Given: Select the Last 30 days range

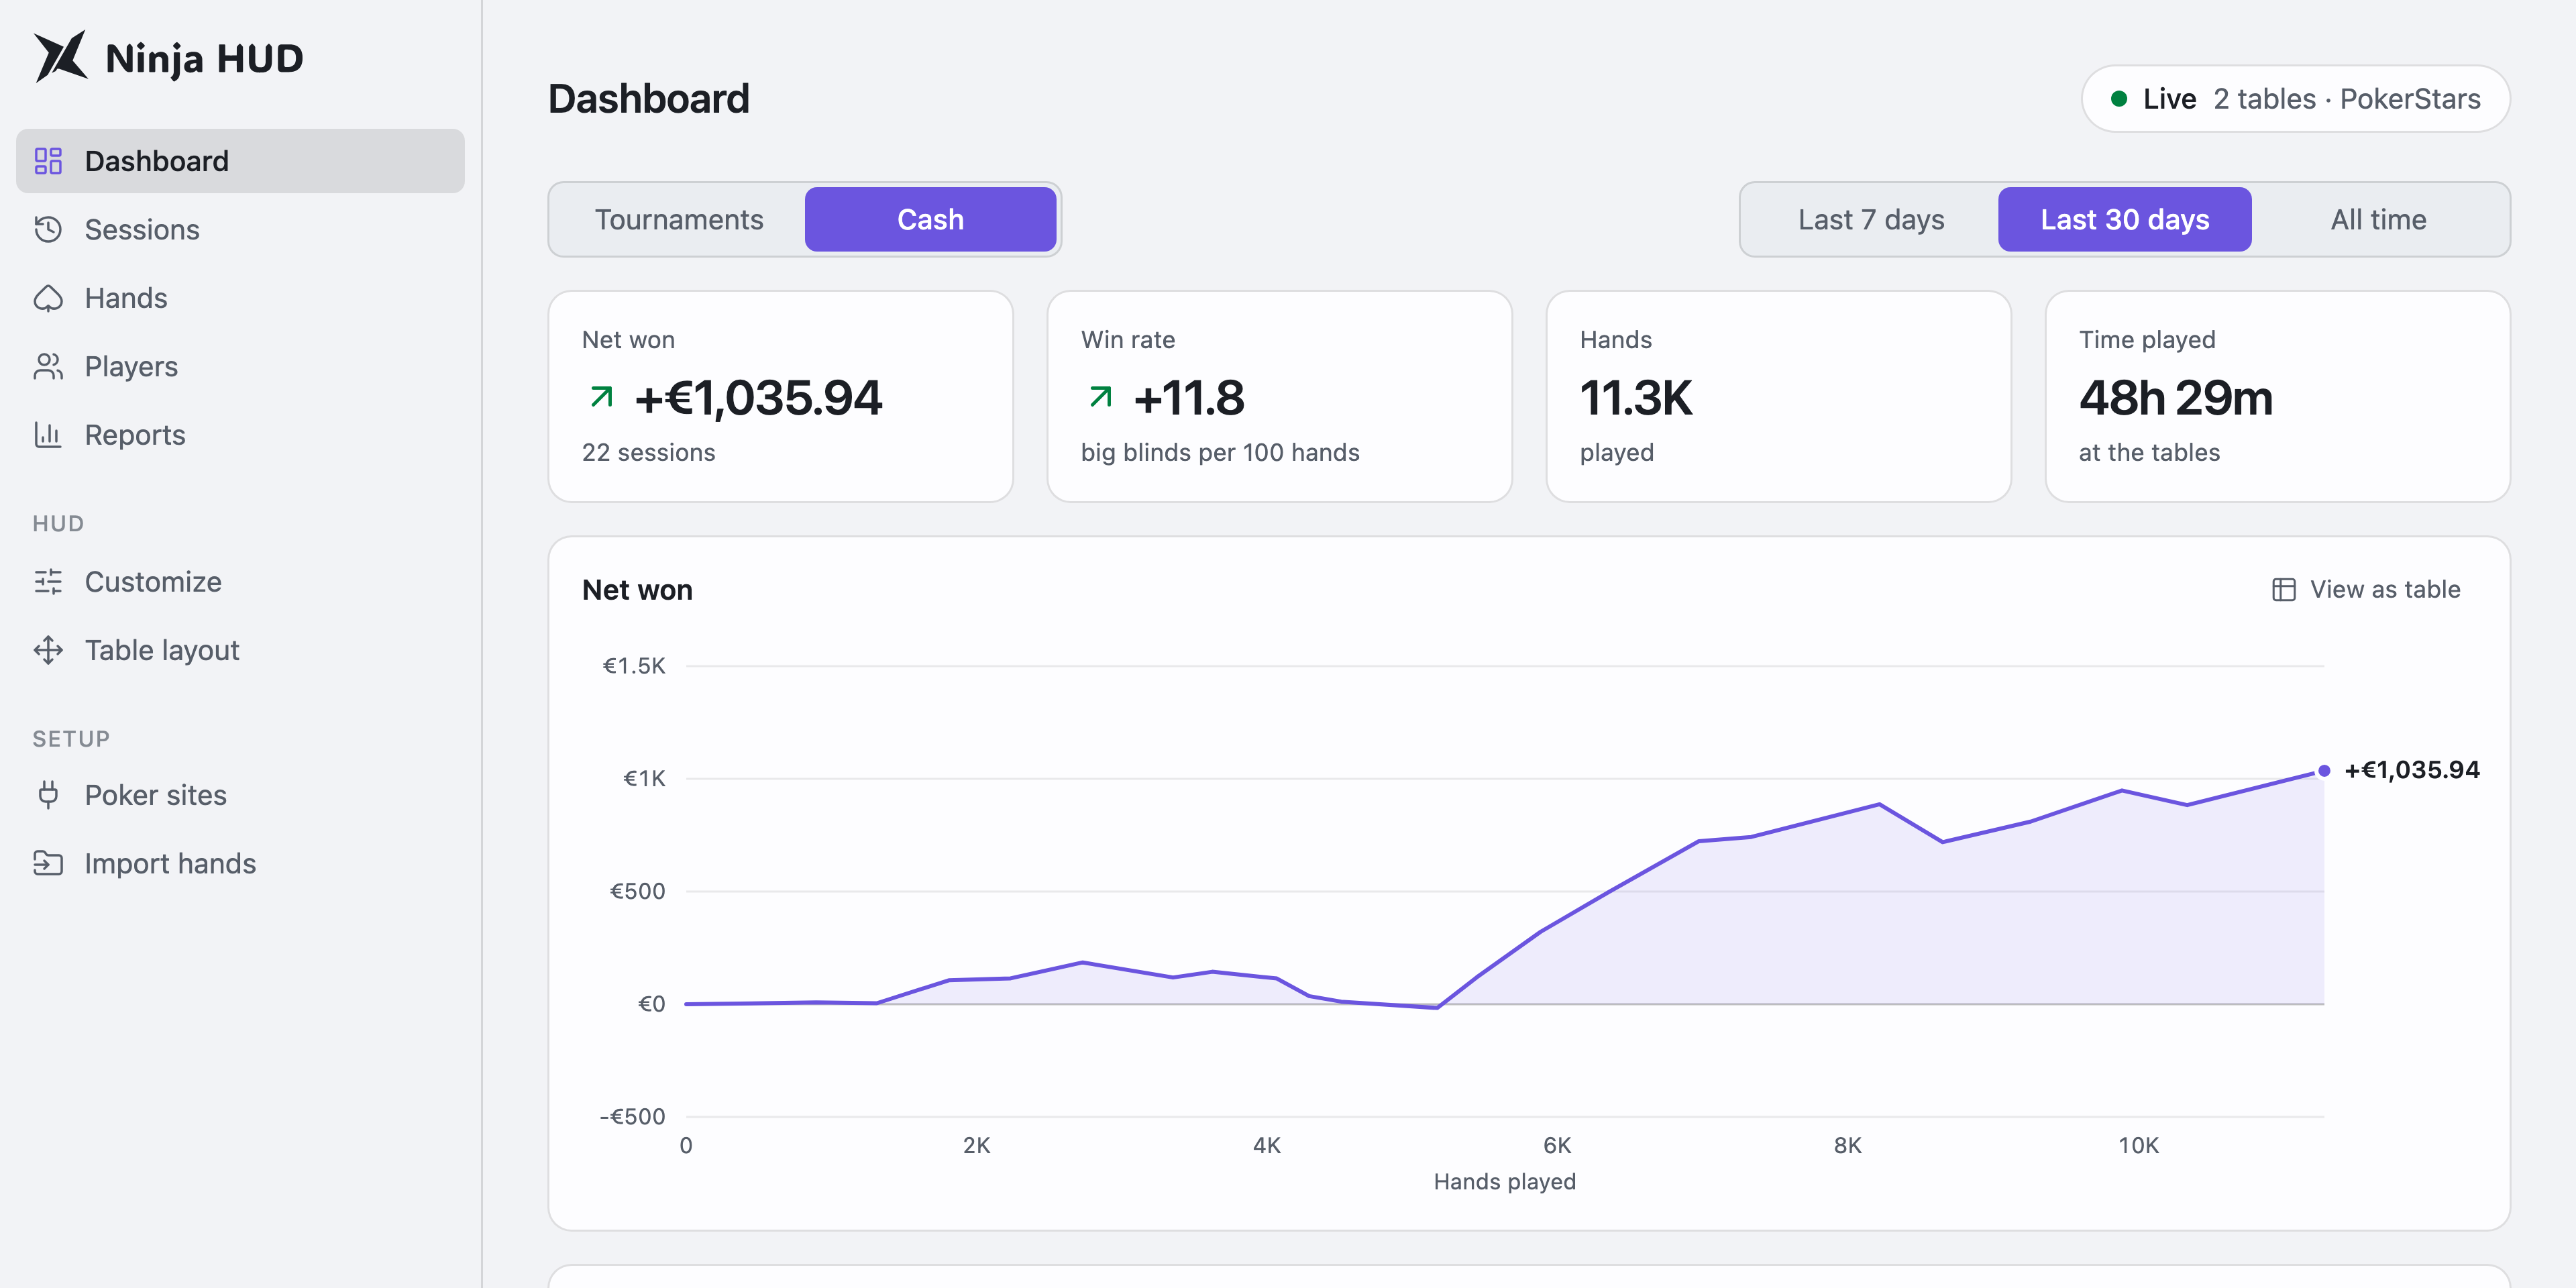Looking at the screenshot, I should click(x=2124, y=219).
